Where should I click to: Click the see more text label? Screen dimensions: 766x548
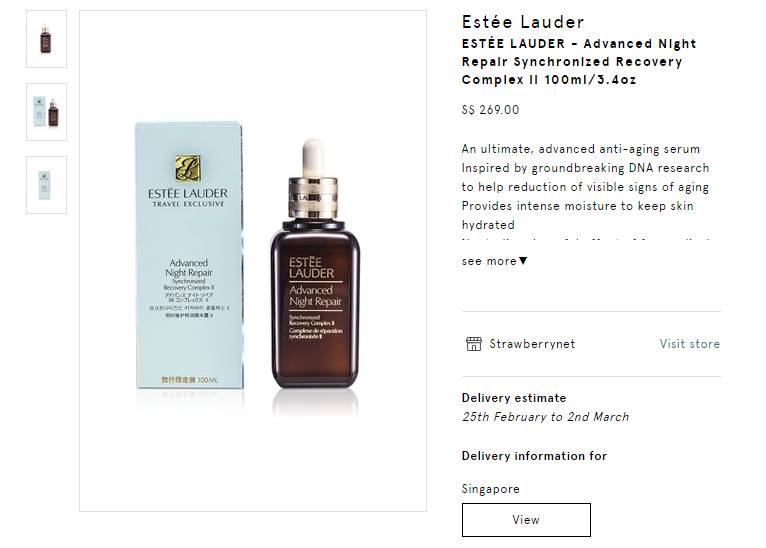pos(489,261)
